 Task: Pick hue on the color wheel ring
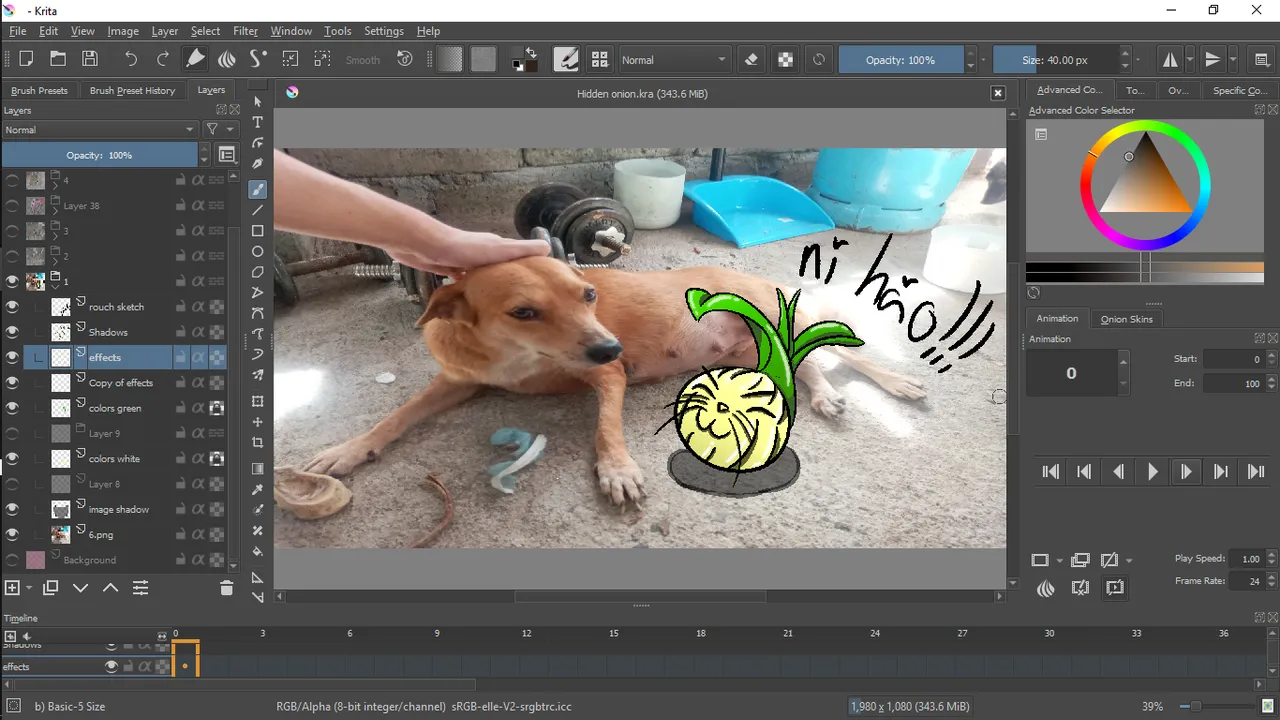(1145, 128)
